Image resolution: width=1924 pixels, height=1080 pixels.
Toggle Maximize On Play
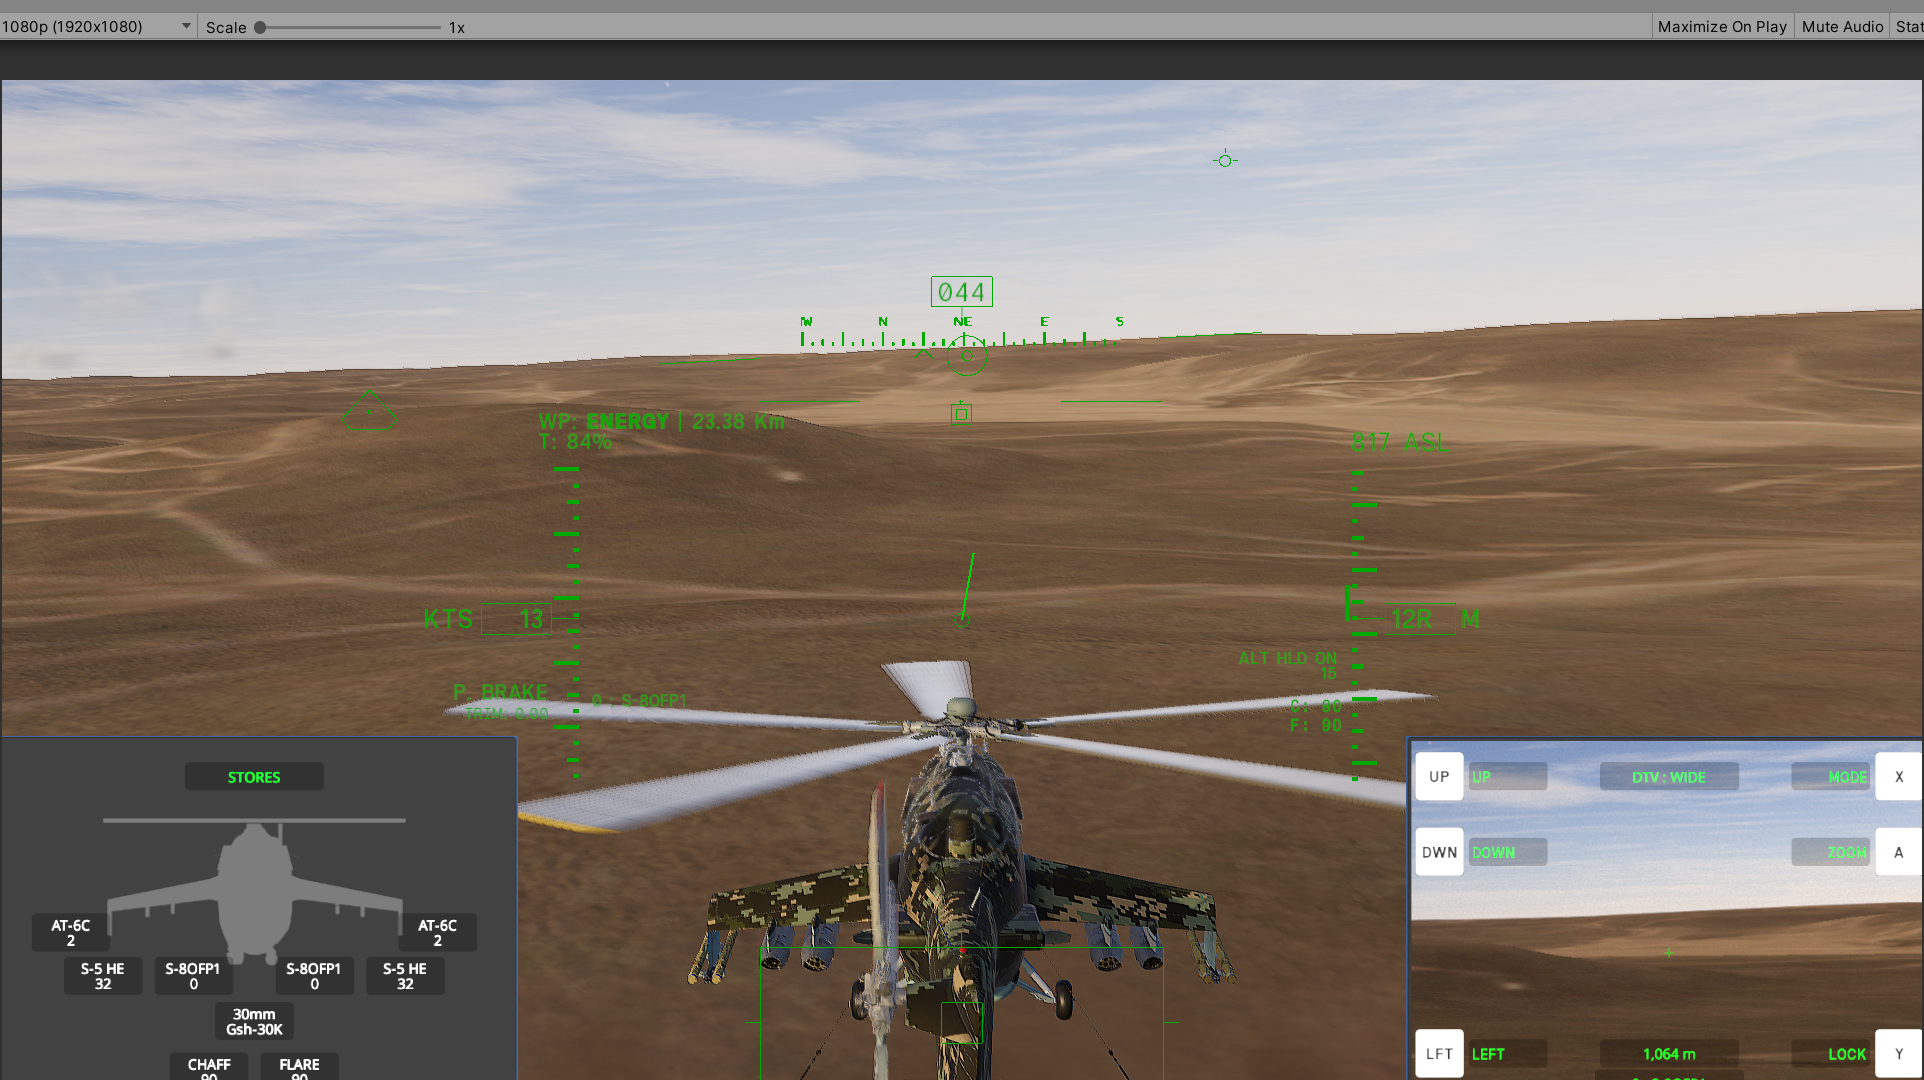[x=1721, y=26]
